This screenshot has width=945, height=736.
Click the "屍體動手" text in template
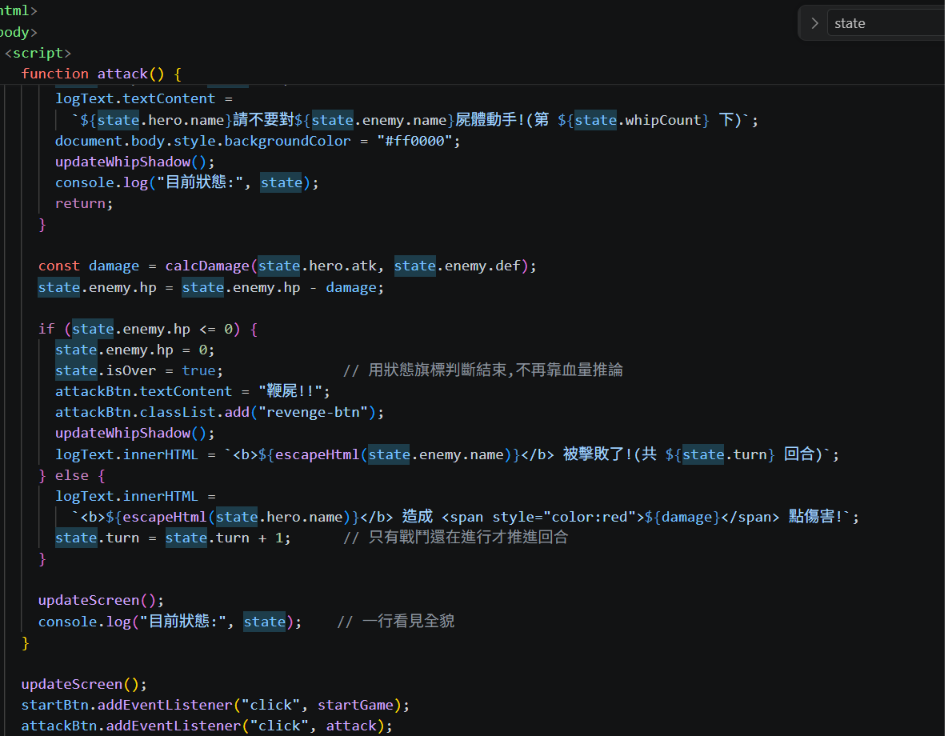coord(486,120)
